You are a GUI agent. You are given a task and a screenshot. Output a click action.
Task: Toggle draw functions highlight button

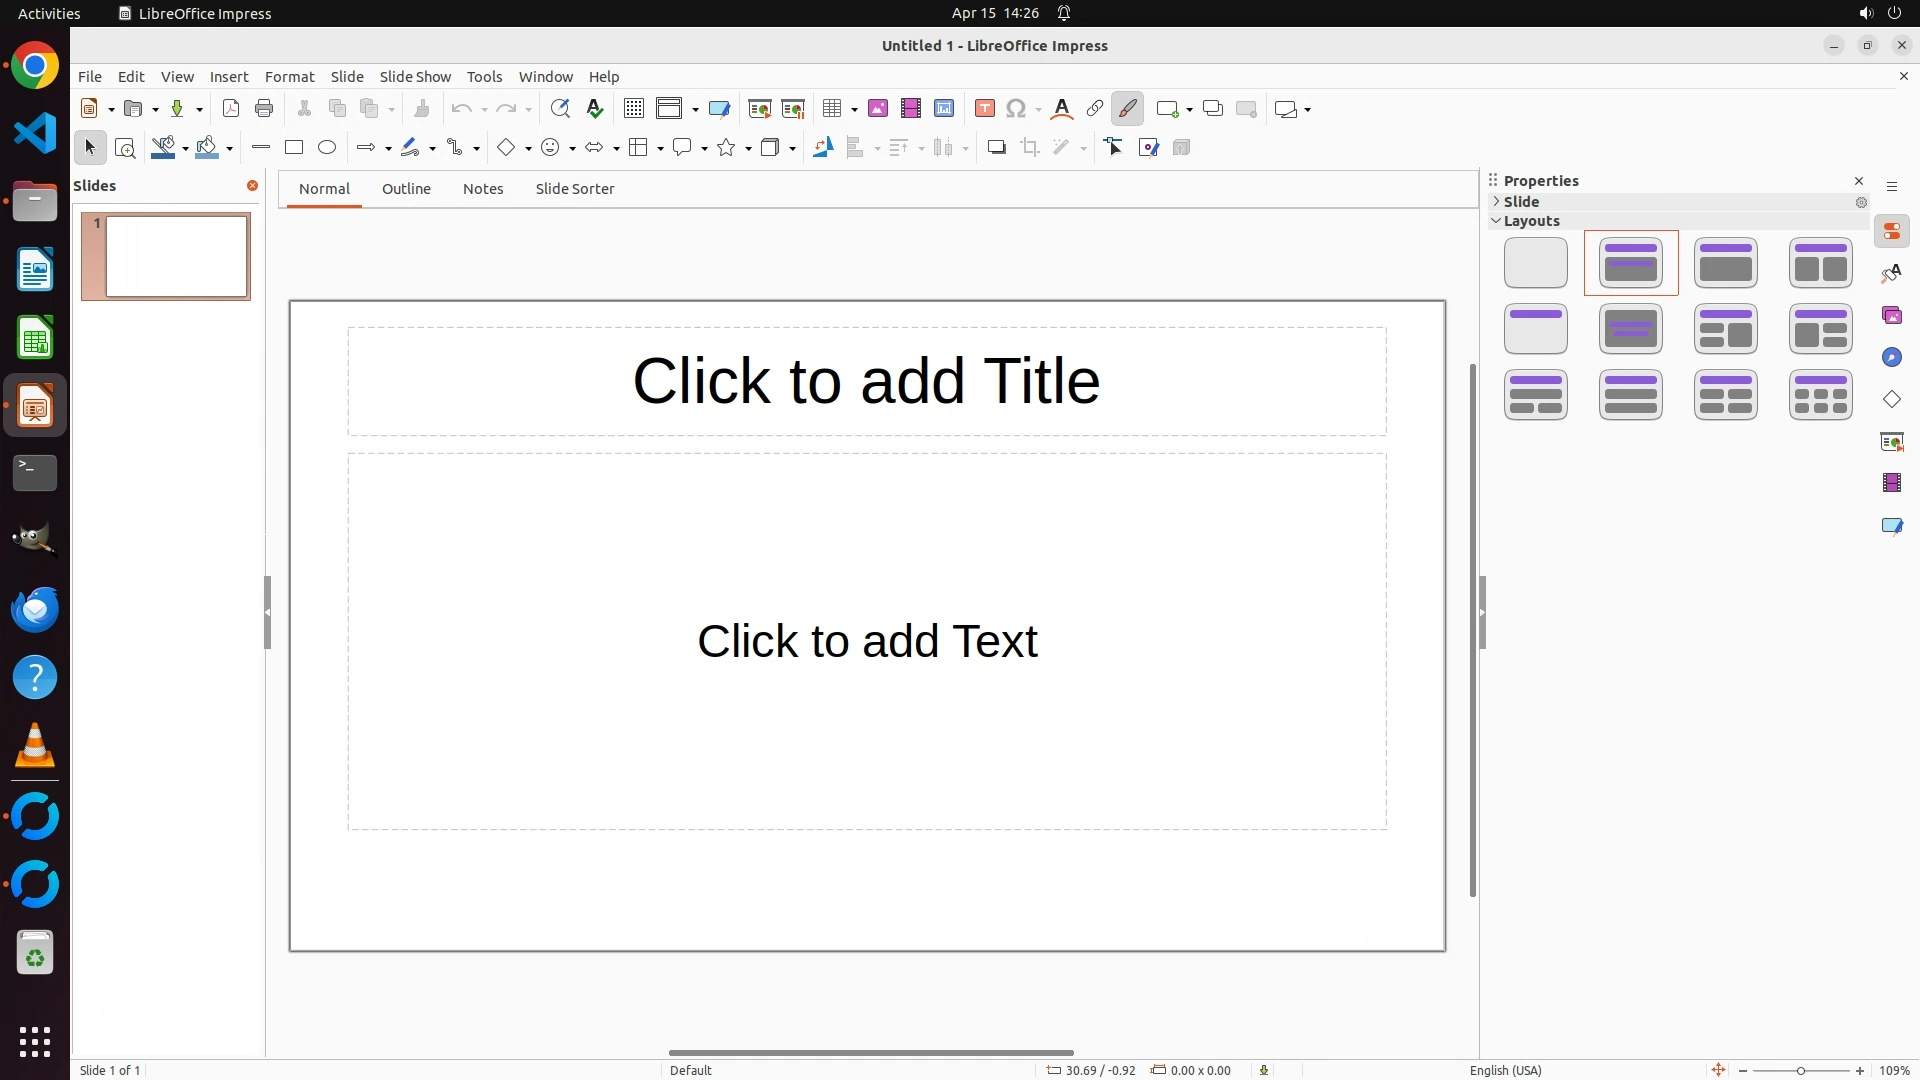click(x=1128, y=109)
